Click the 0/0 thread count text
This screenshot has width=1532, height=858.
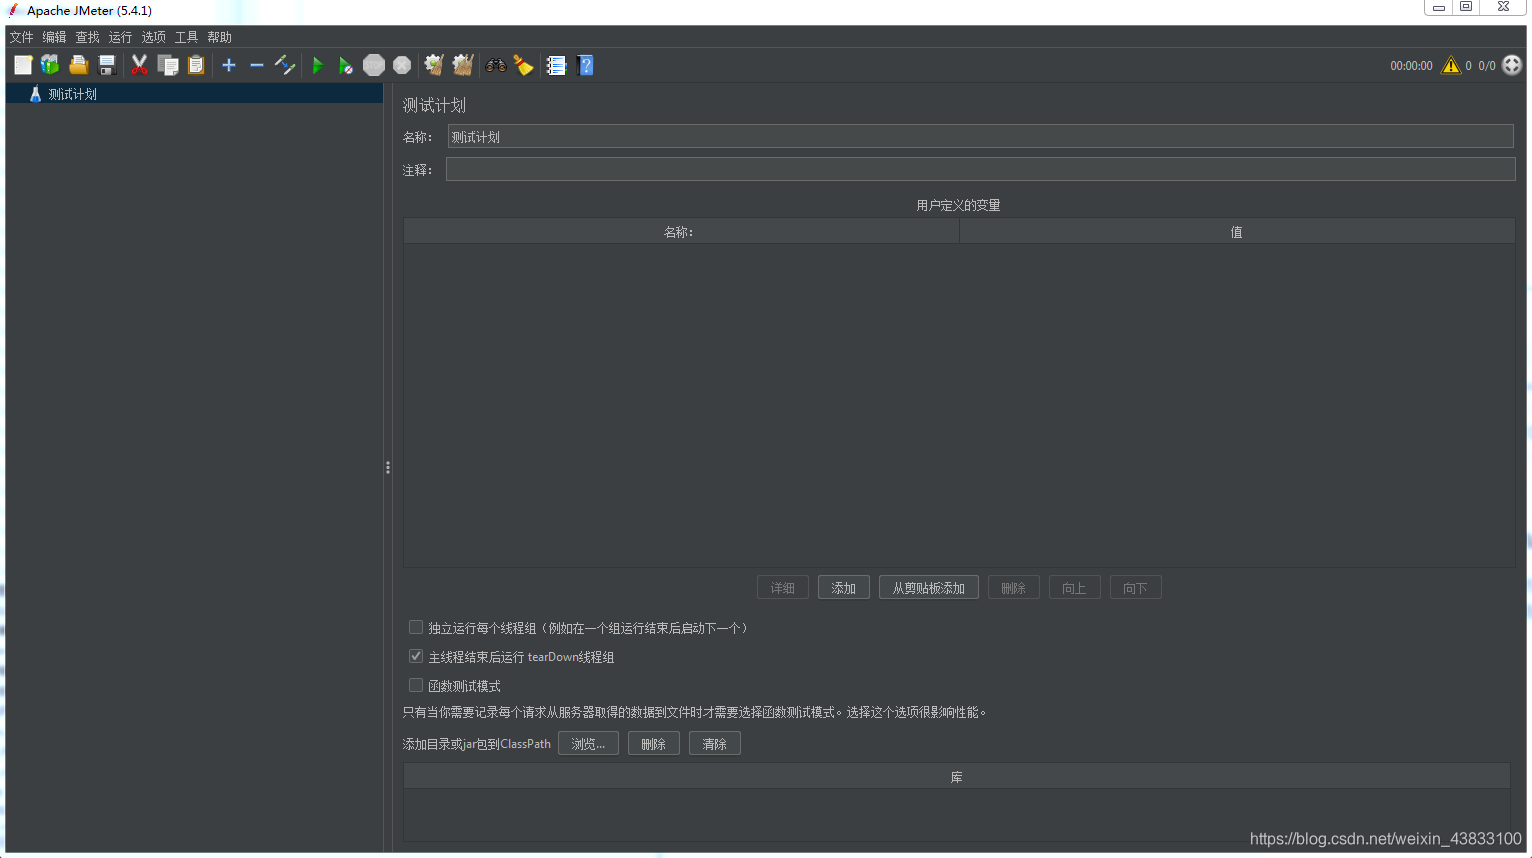click(1487, 66)
